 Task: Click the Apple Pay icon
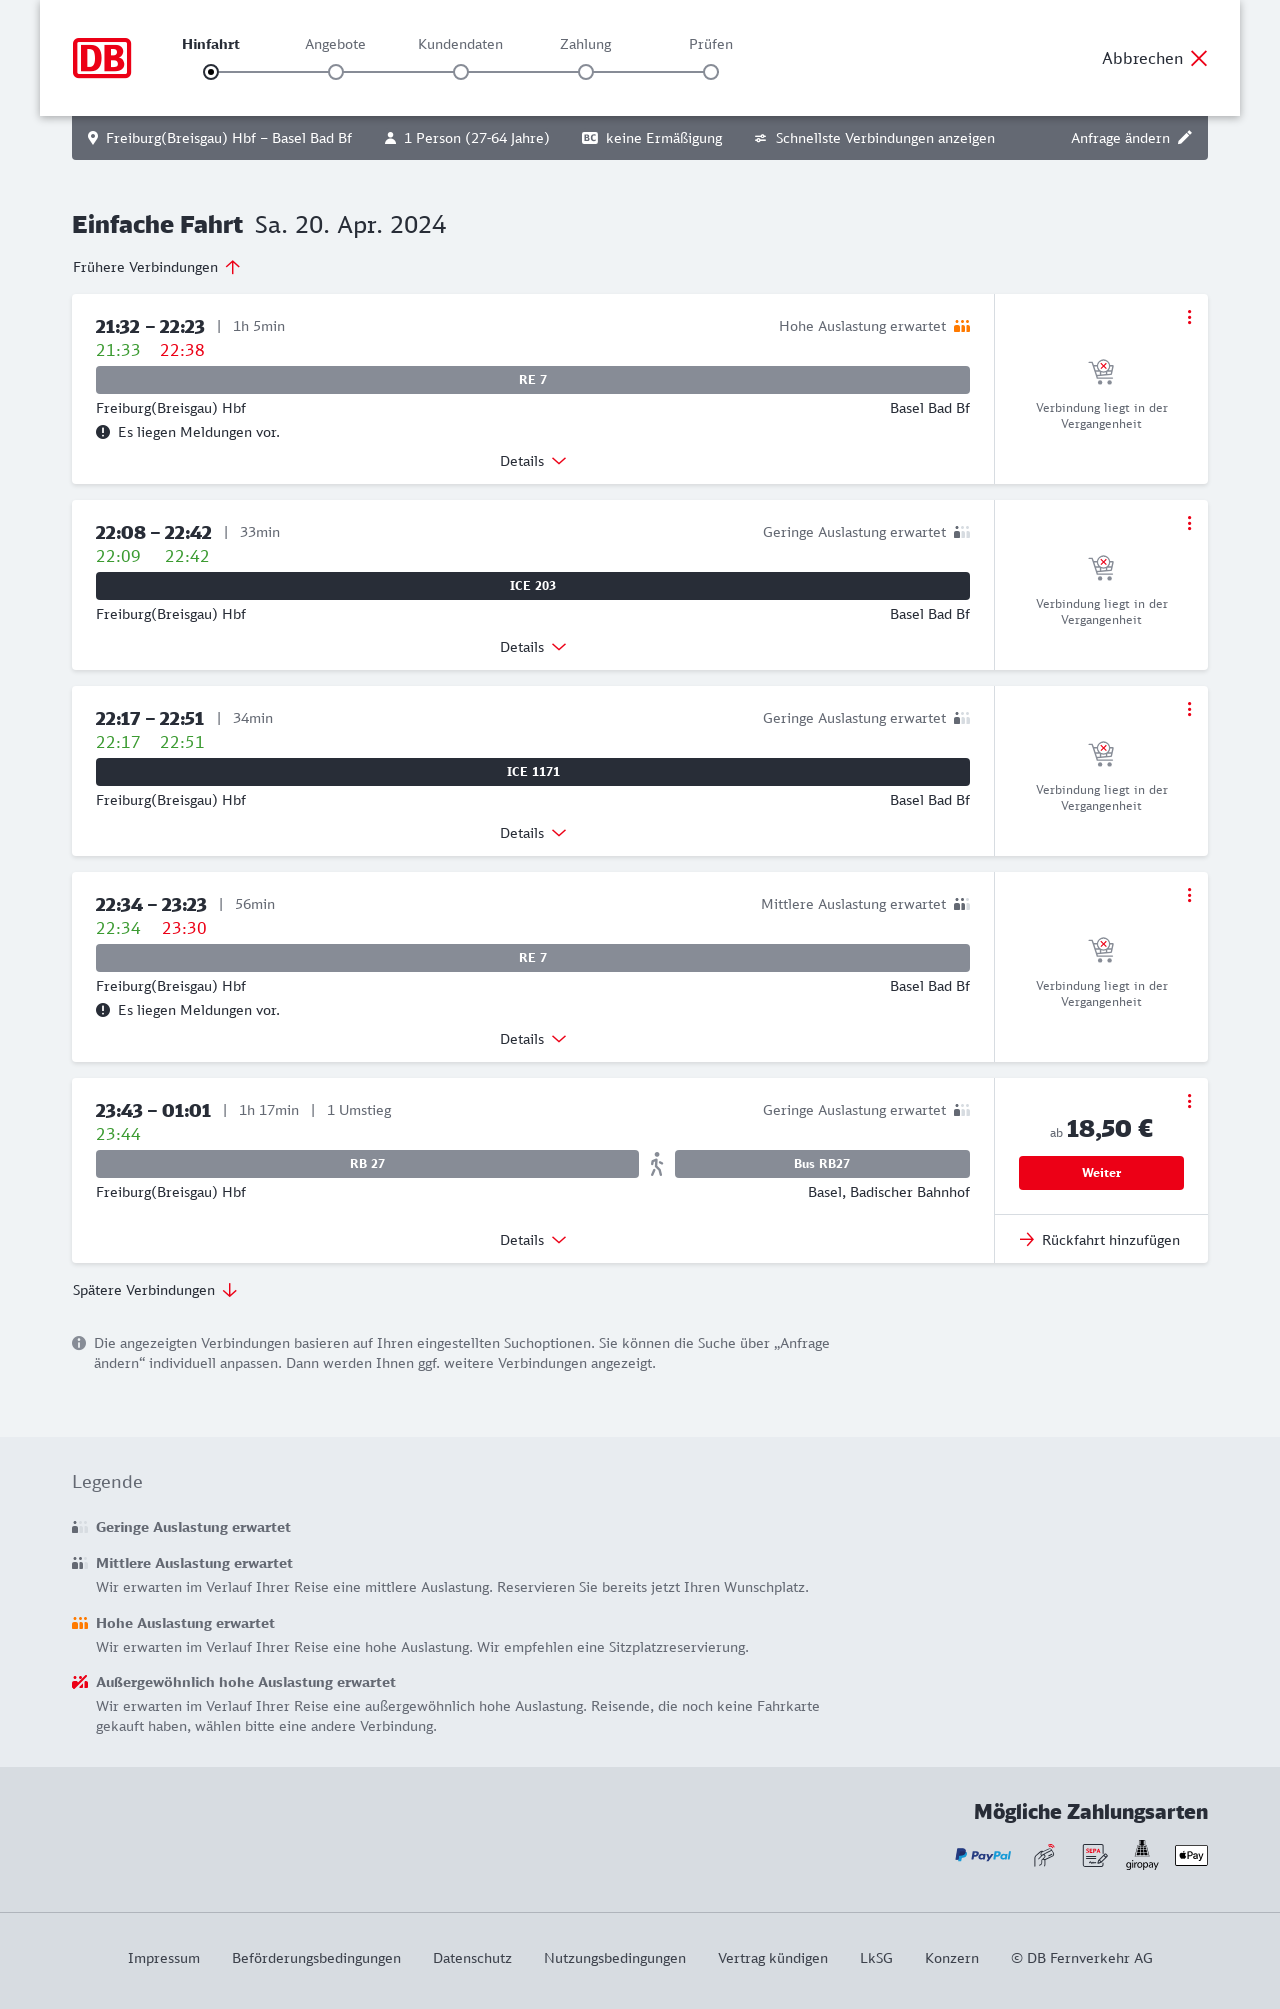pyautogui.click(x=1191, y=1855)
